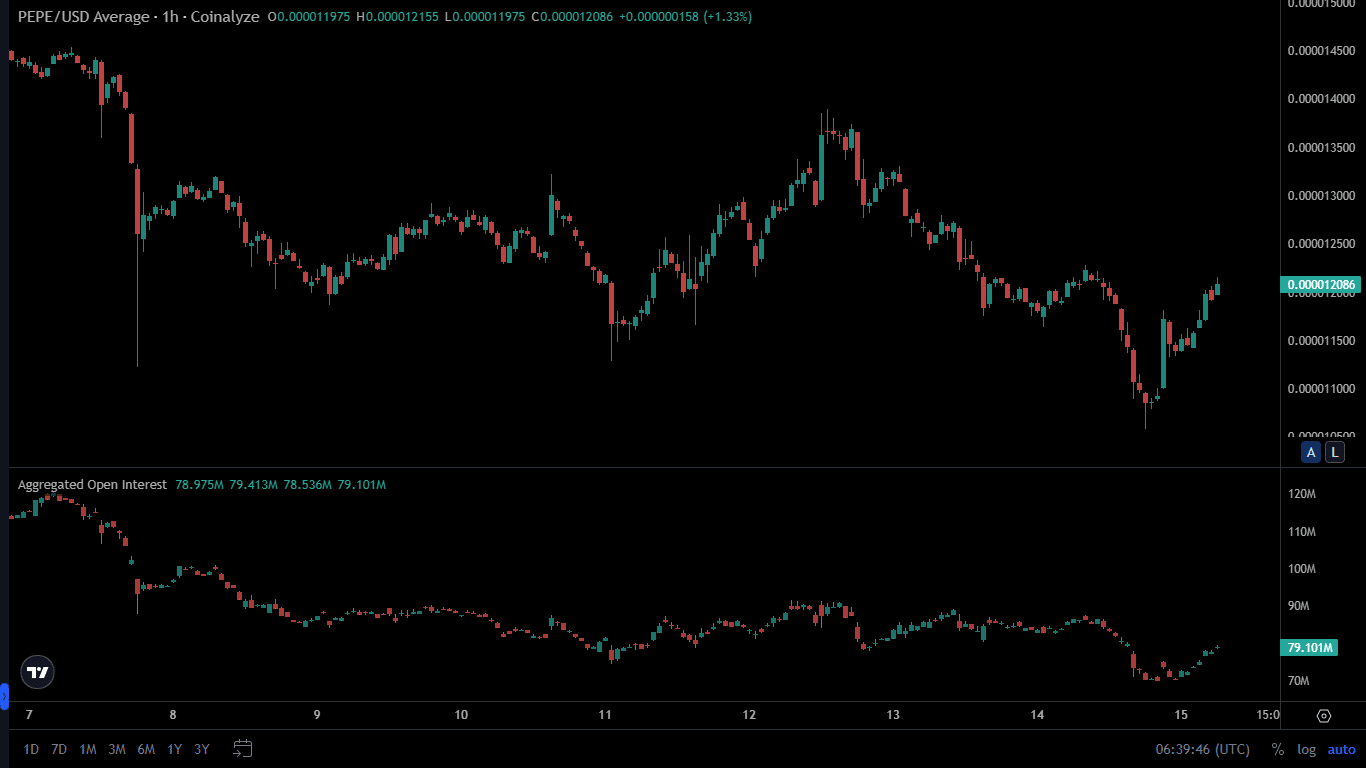Screen dimensions: 1366x768
Task: Open the TradingView logo menu
Action: click(x=36, y=672)
